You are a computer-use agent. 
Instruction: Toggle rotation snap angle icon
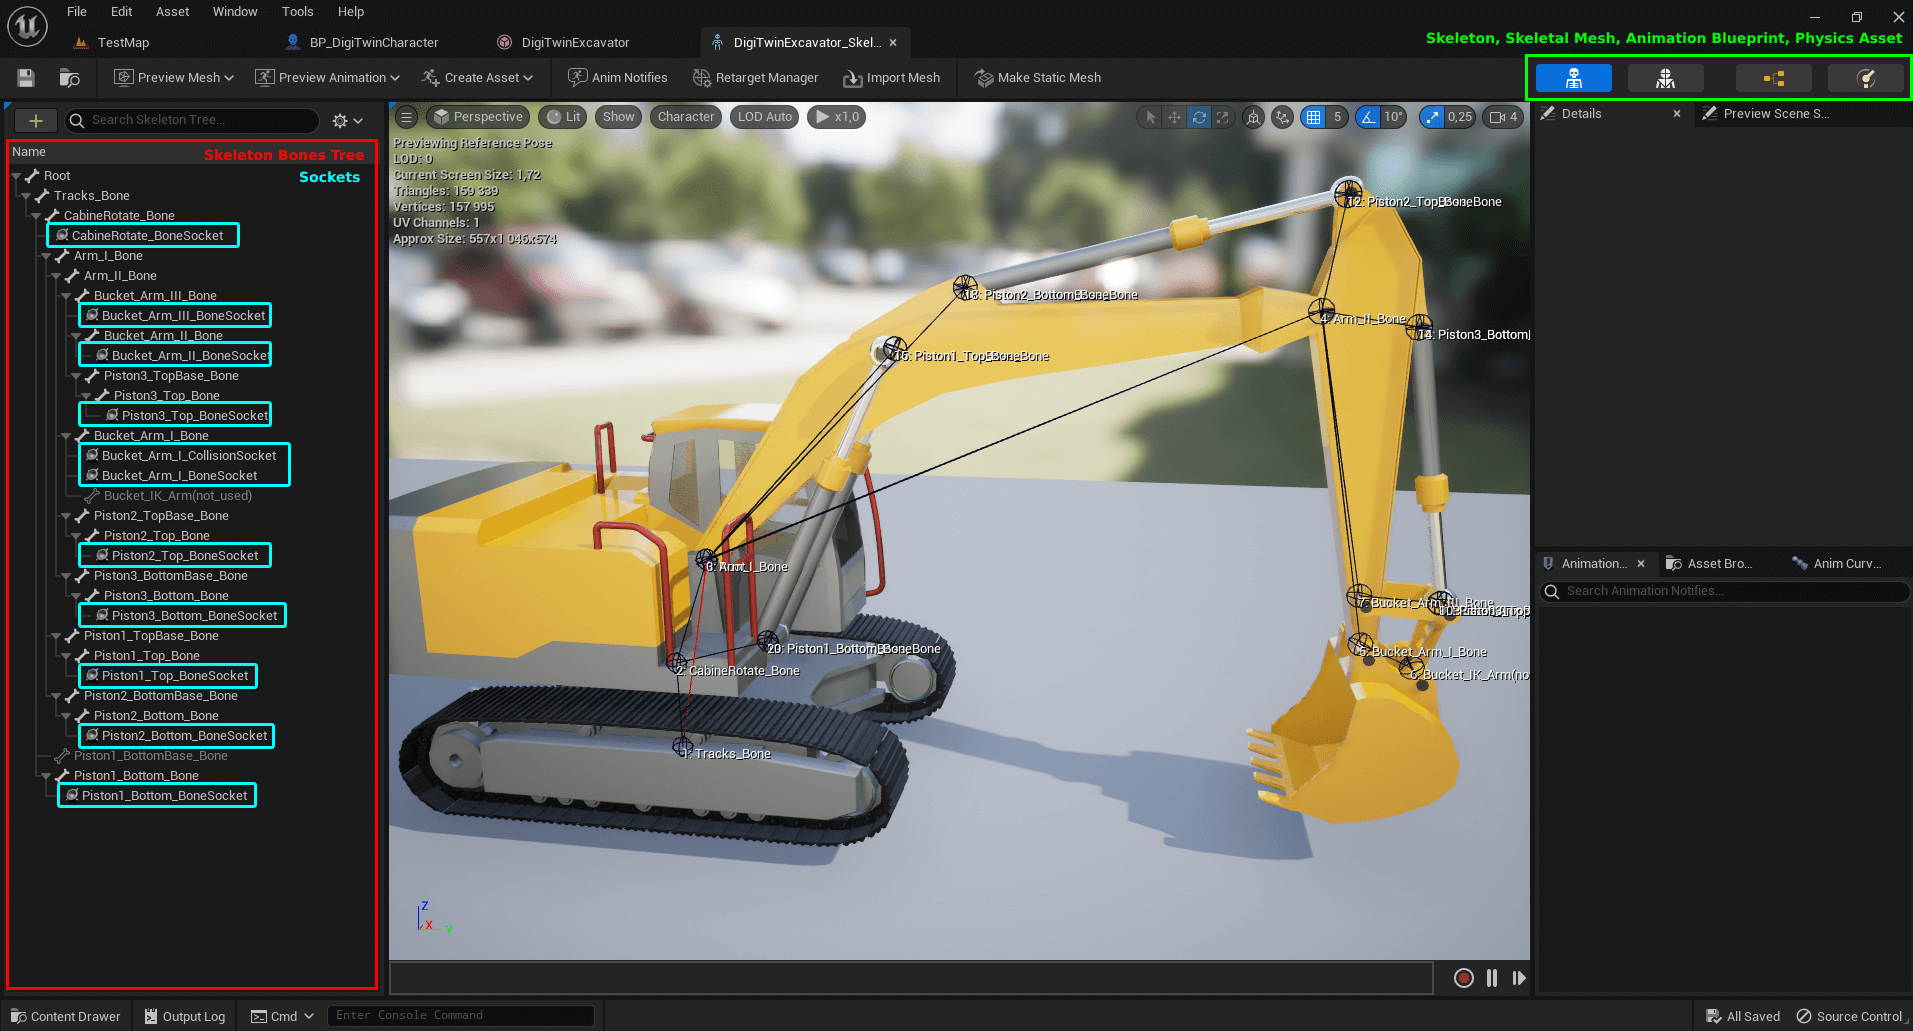[1367, 117]
